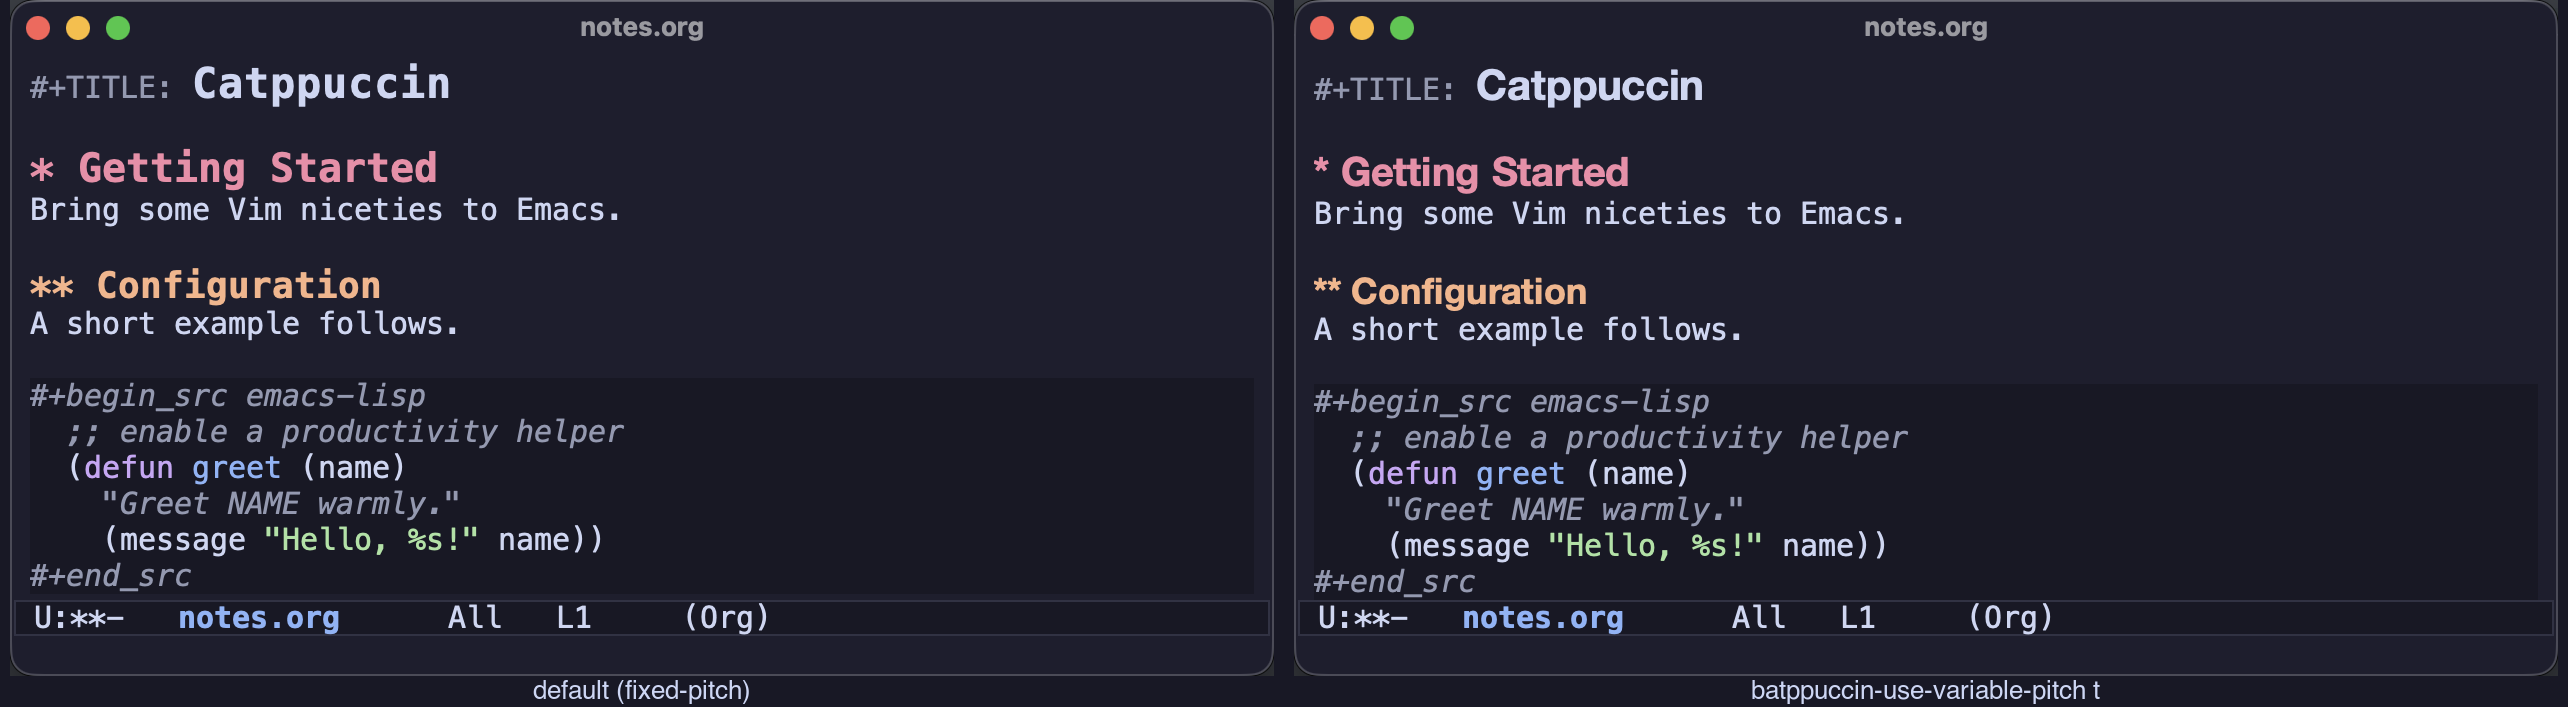This screenshot has width=2568, height=707.
Task: Fold the Configuration heading stars in left window
Action: pyautogui.click(x=52, y=288)
